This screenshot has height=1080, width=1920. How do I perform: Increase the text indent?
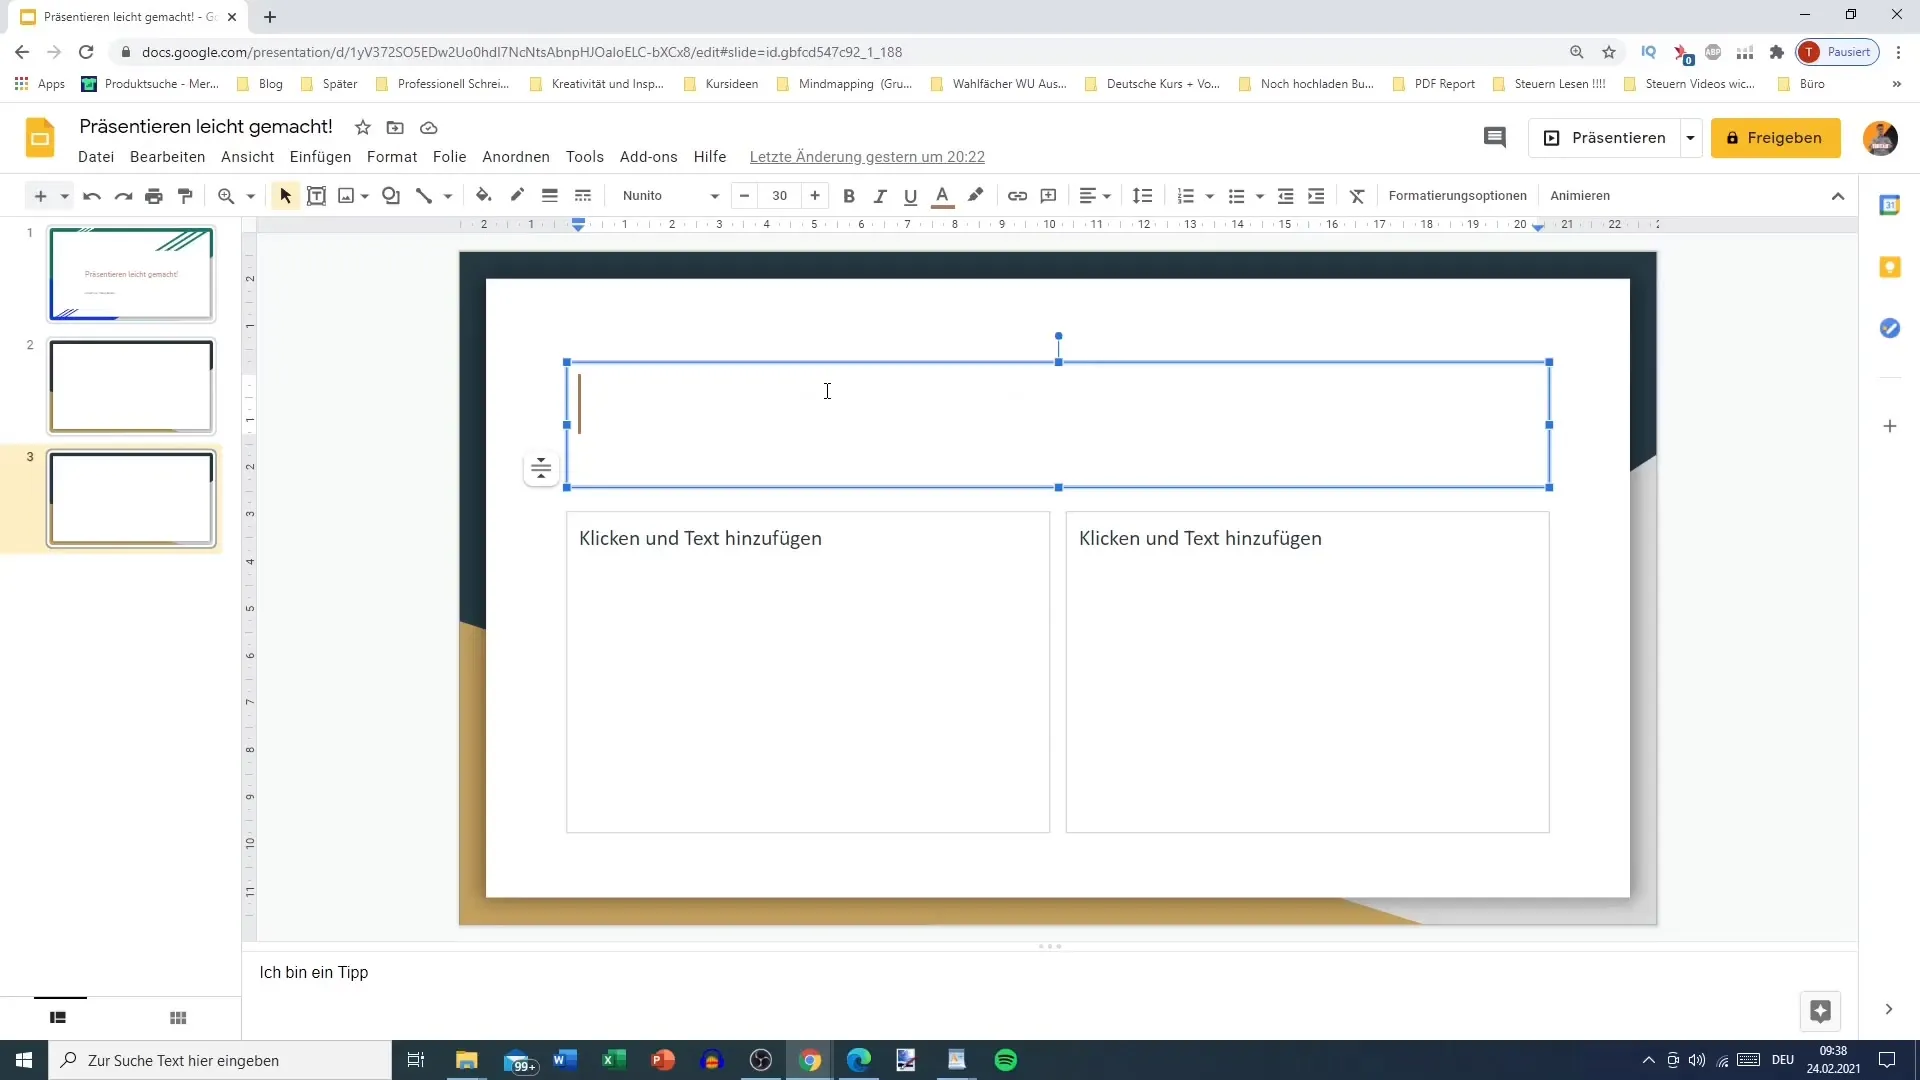tap(1316, 196)
